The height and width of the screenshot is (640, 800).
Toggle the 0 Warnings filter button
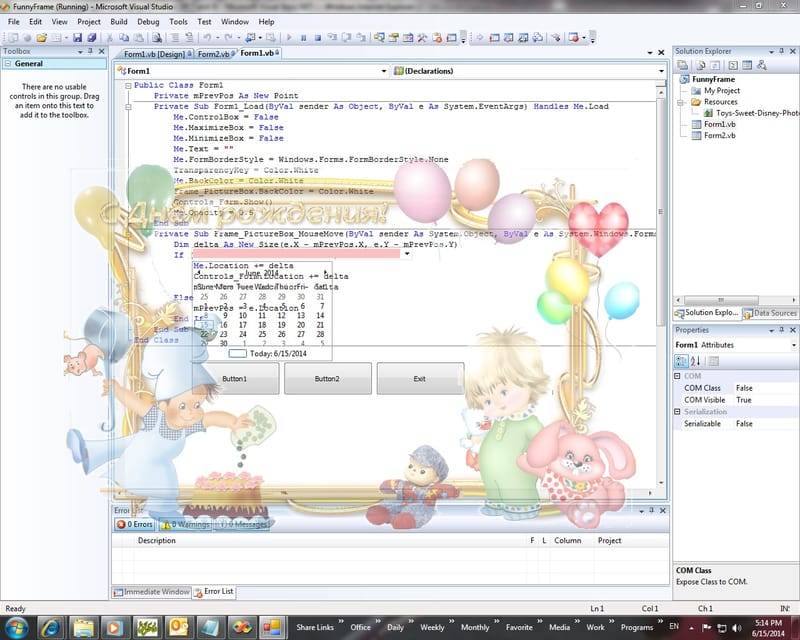tap(186, 524)
